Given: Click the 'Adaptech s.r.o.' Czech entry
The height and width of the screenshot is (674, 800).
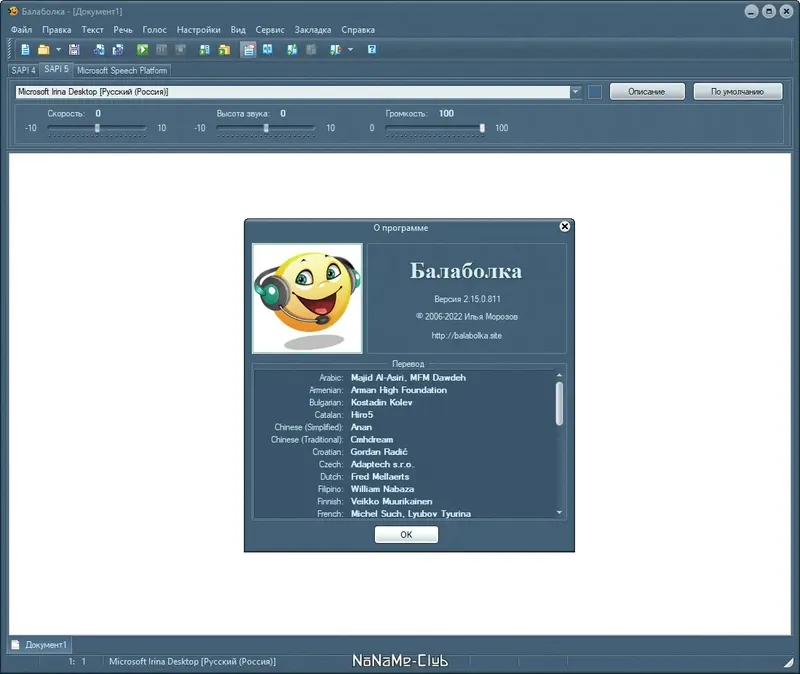Looking at the screenshot, I should tap(382, 464).
